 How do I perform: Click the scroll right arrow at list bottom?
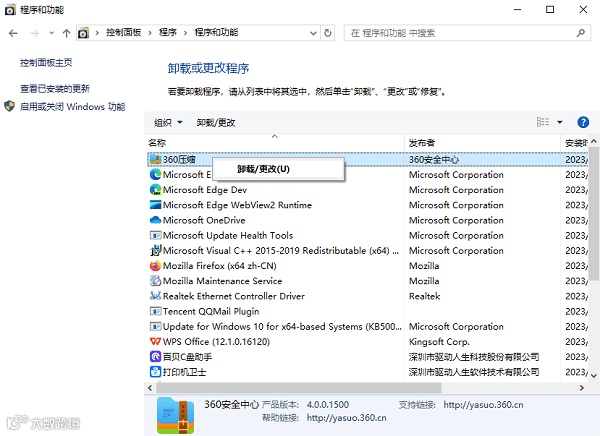tap(582, 388)
